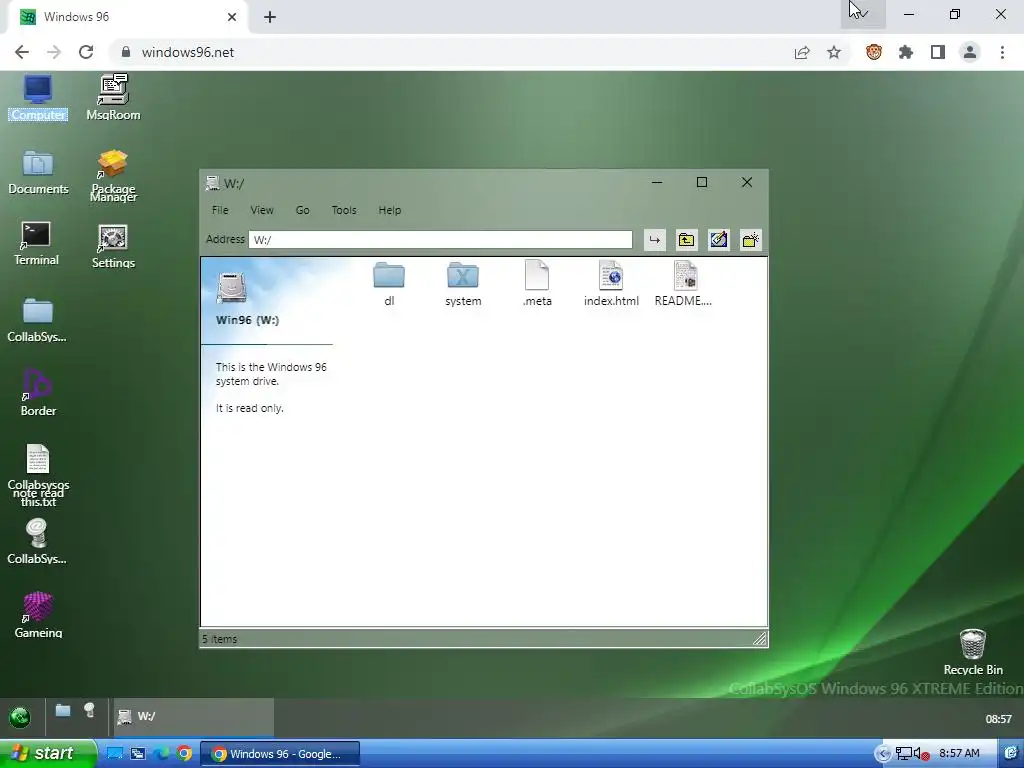
Task: Click the volume icon in system tray
Action: tap(921, 754)
